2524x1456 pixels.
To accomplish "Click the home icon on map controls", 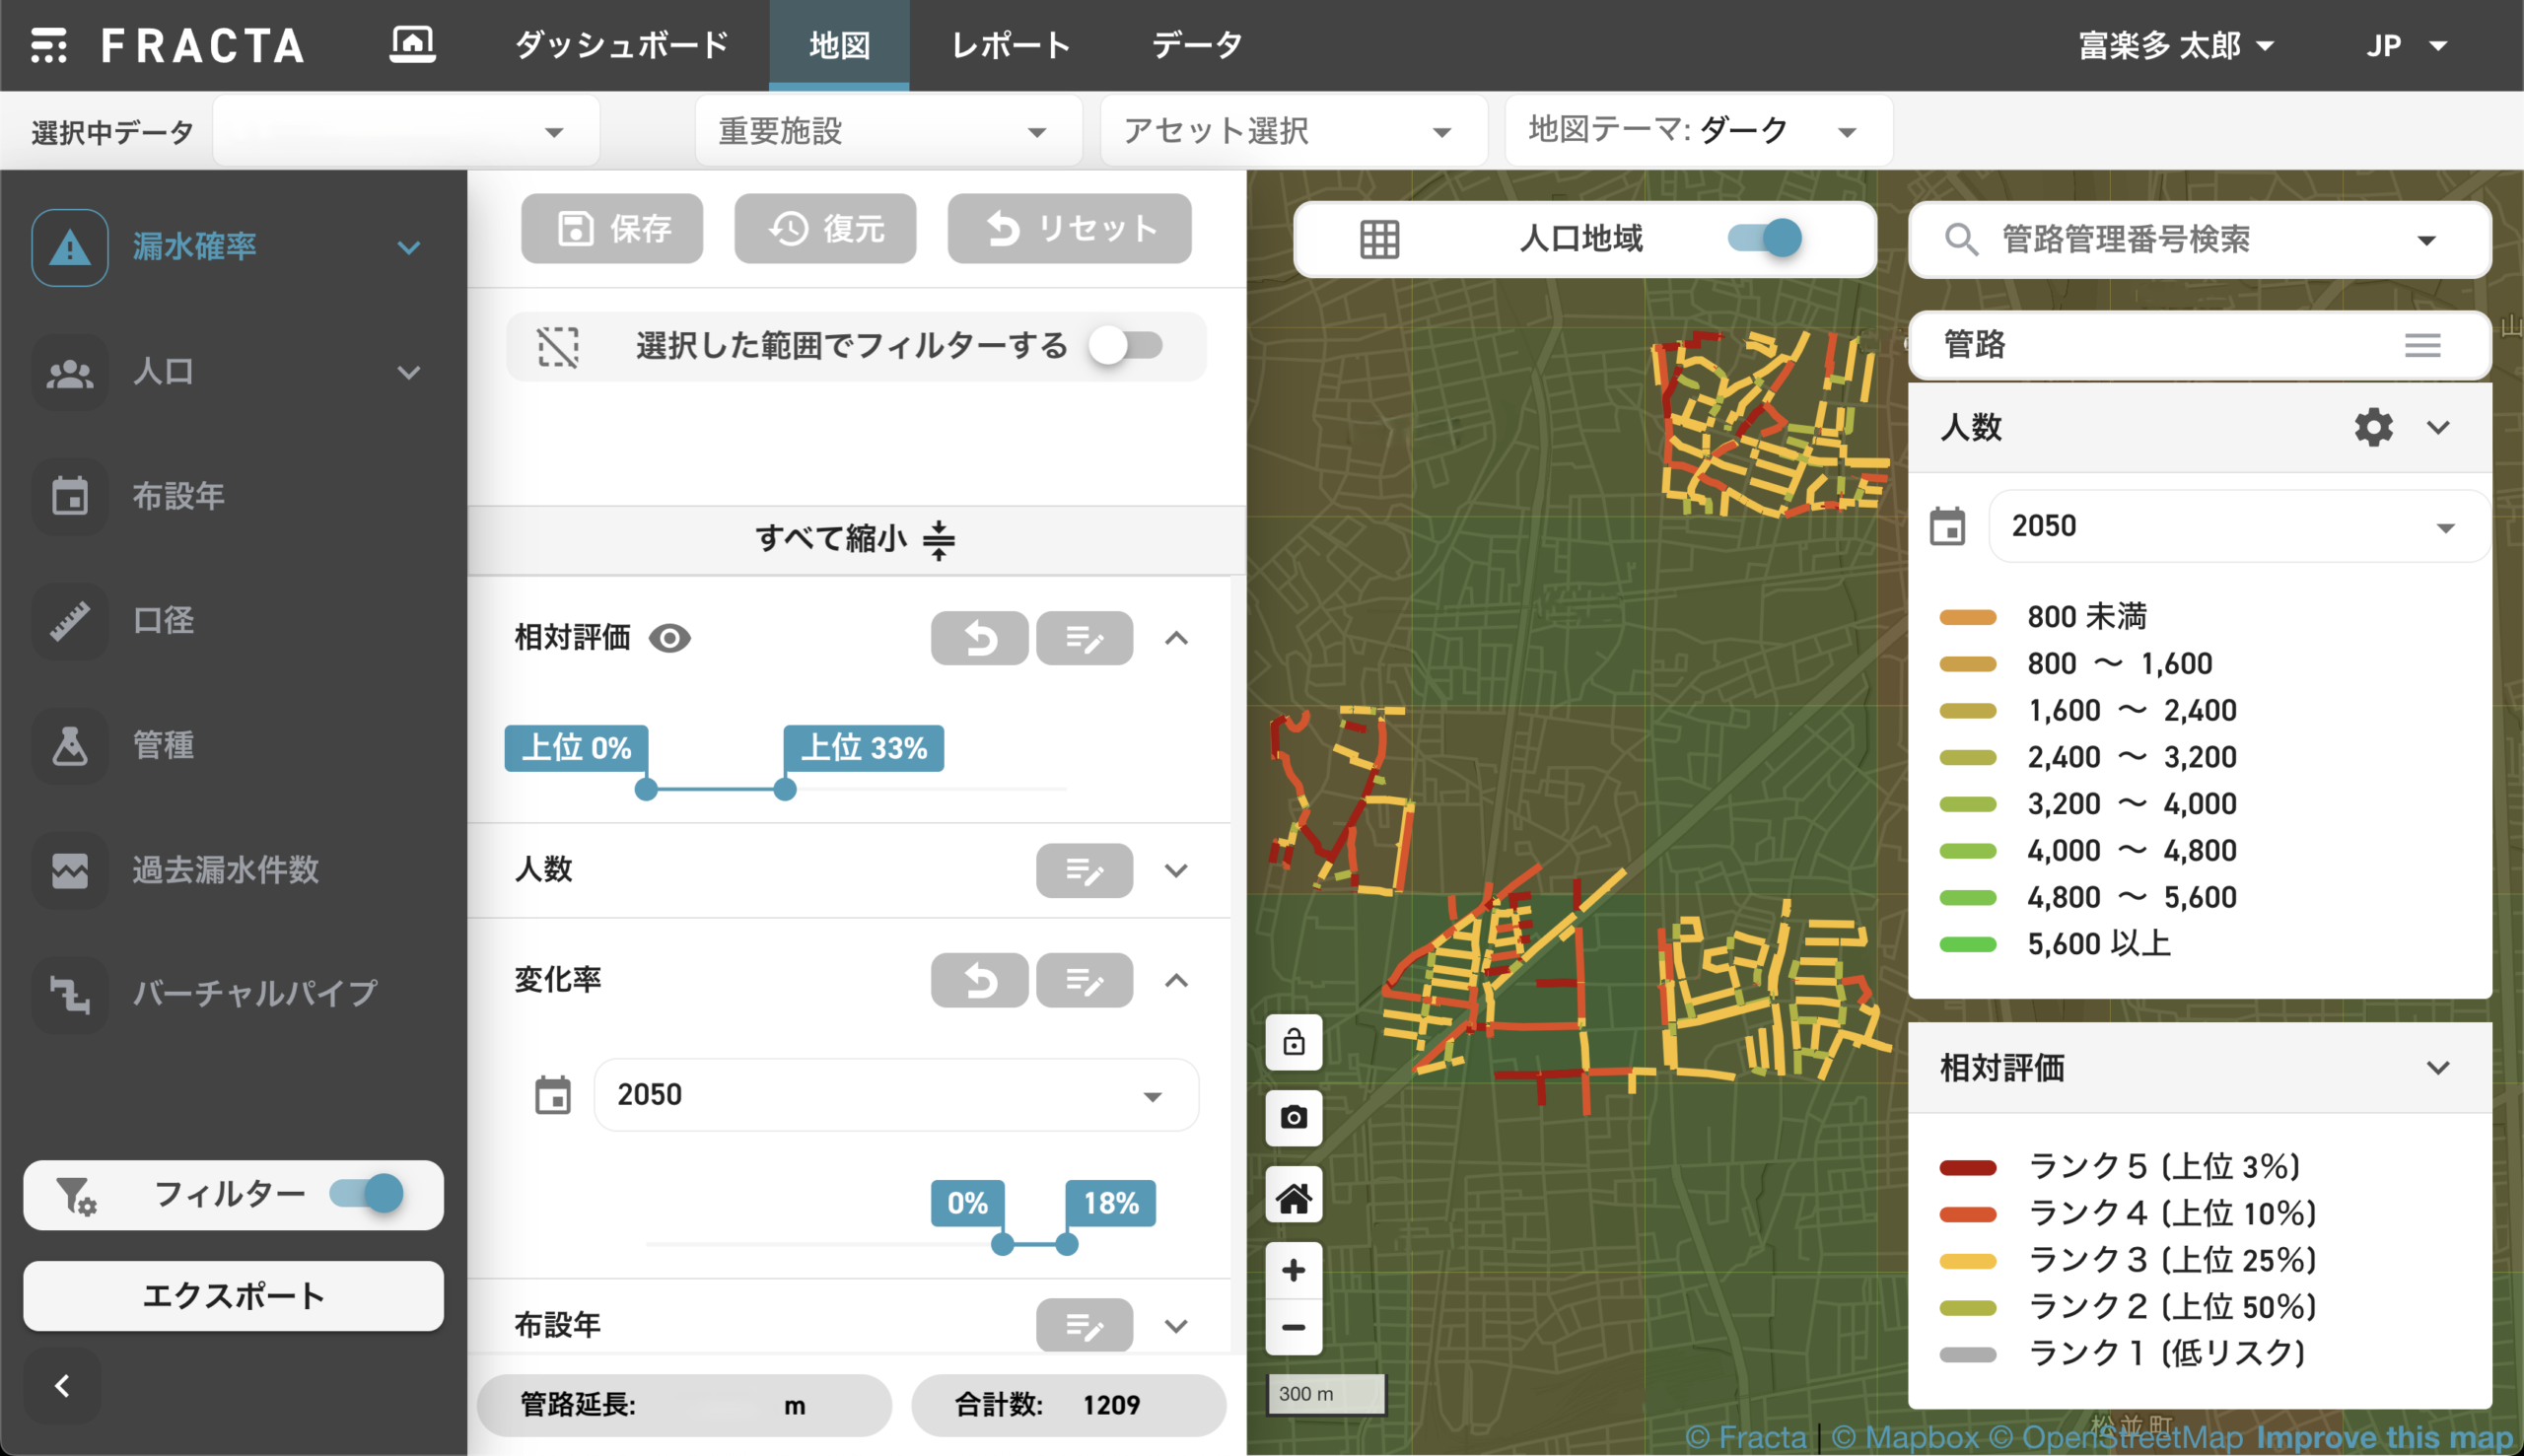I will [x=1293, y=1196].
